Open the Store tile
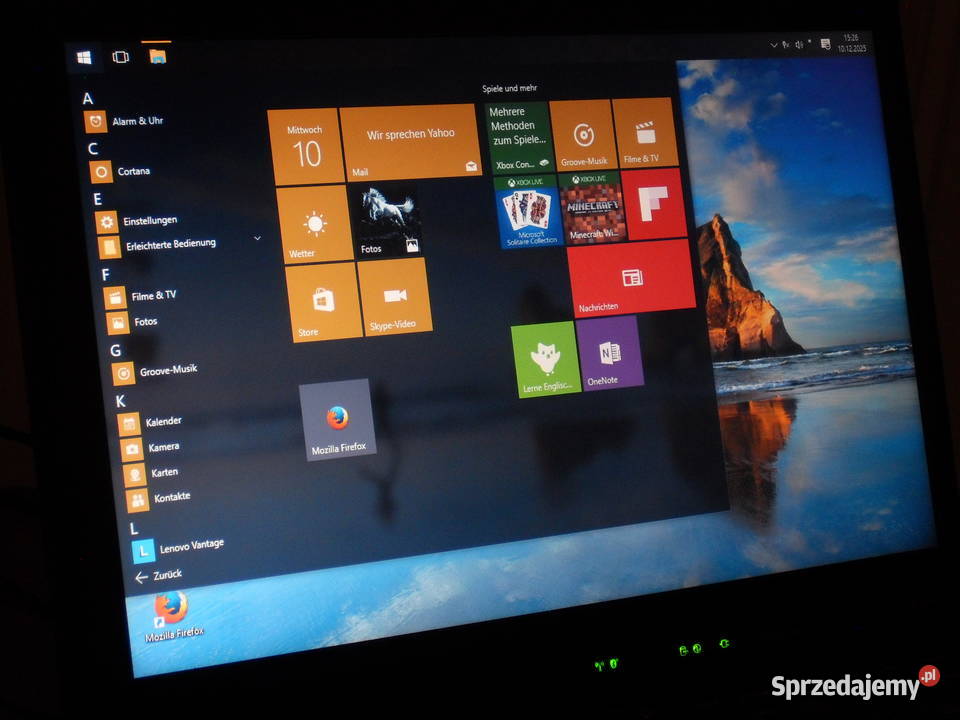 322,301
